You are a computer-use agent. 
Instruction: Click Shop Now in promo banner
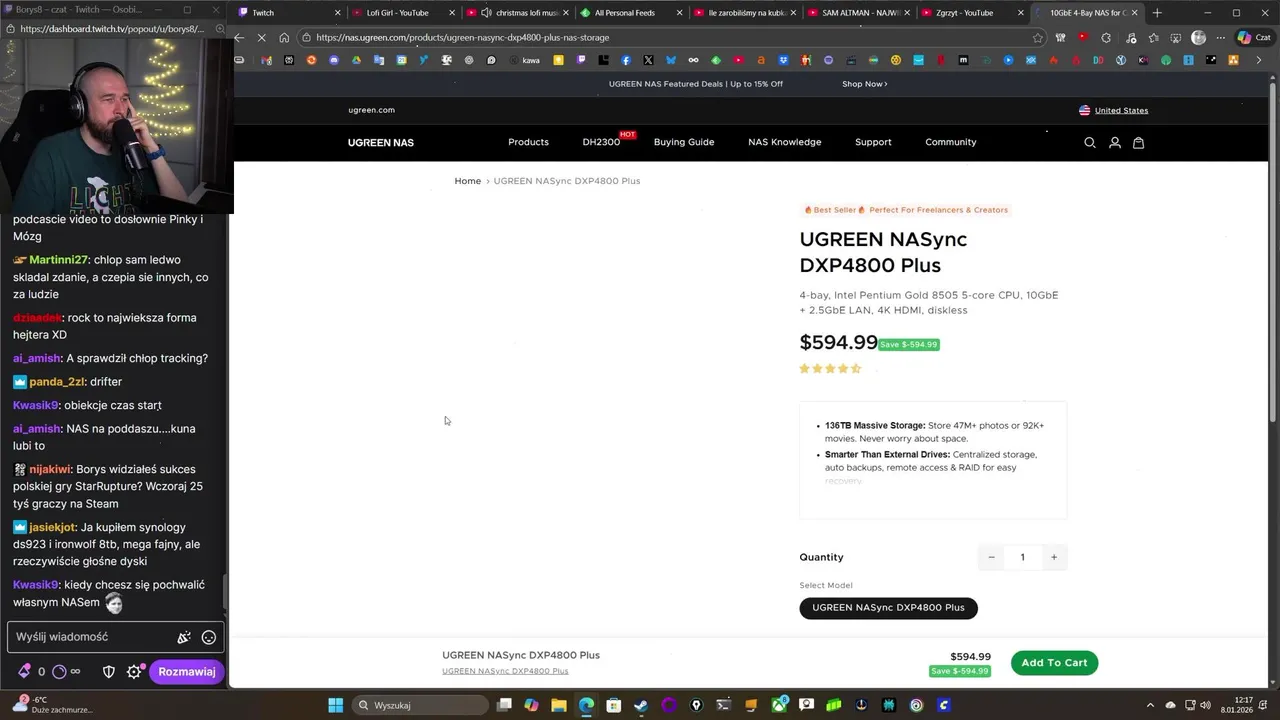point(864,84)
